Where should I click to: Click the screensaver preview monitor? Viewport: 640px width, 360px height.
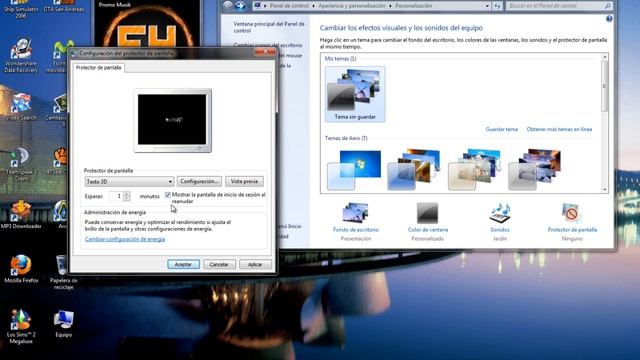point(172,120)
